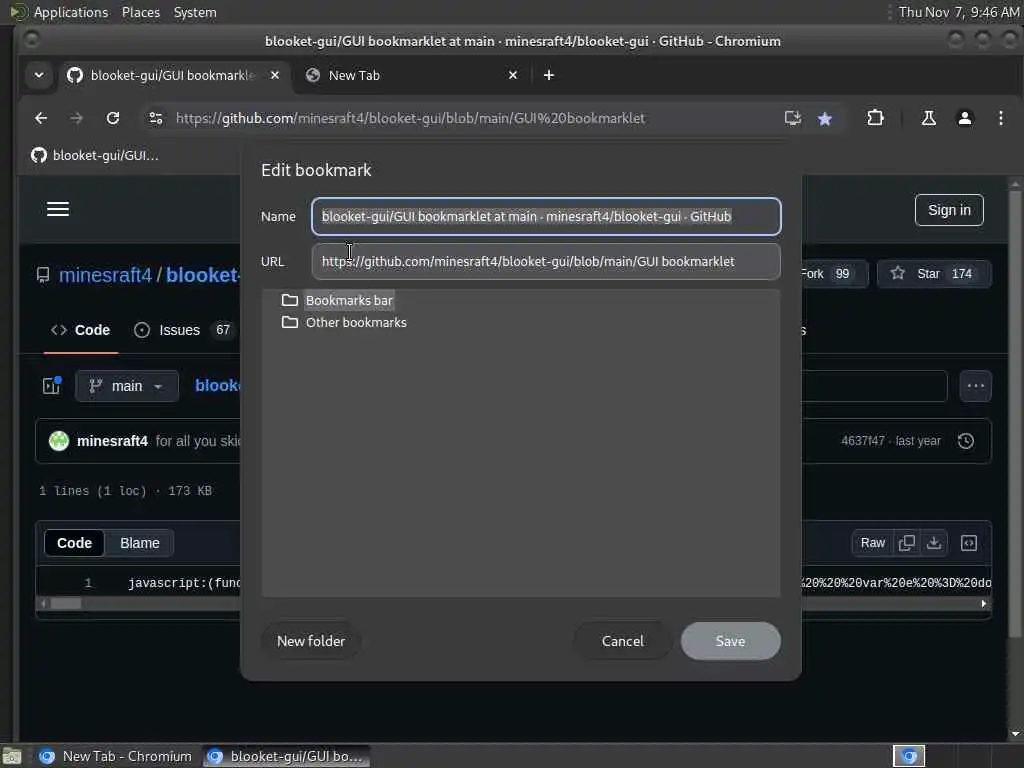This screenshot has width=1024, height=768.
Task: Open the main branch dropdown
Action: (127, 386)
